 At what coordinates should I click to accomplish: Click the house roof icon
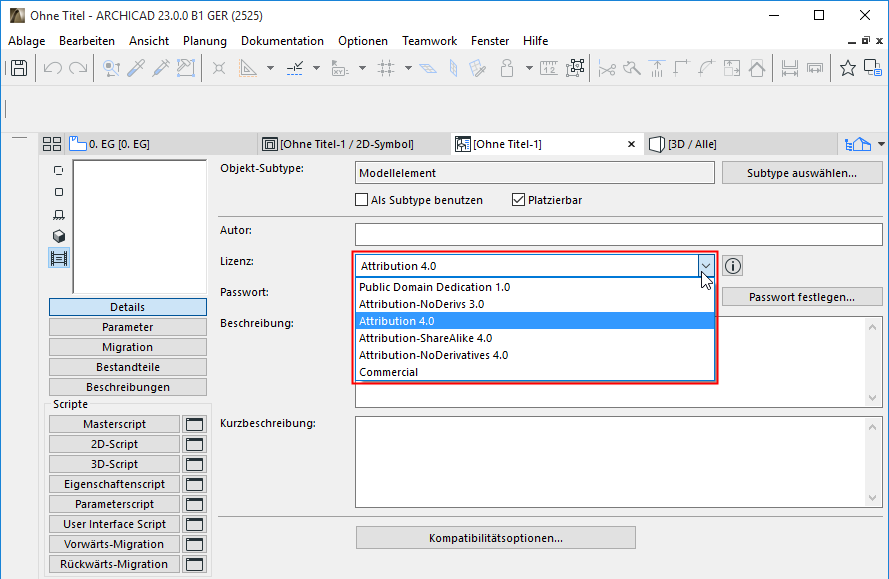(x=757, y=68)
